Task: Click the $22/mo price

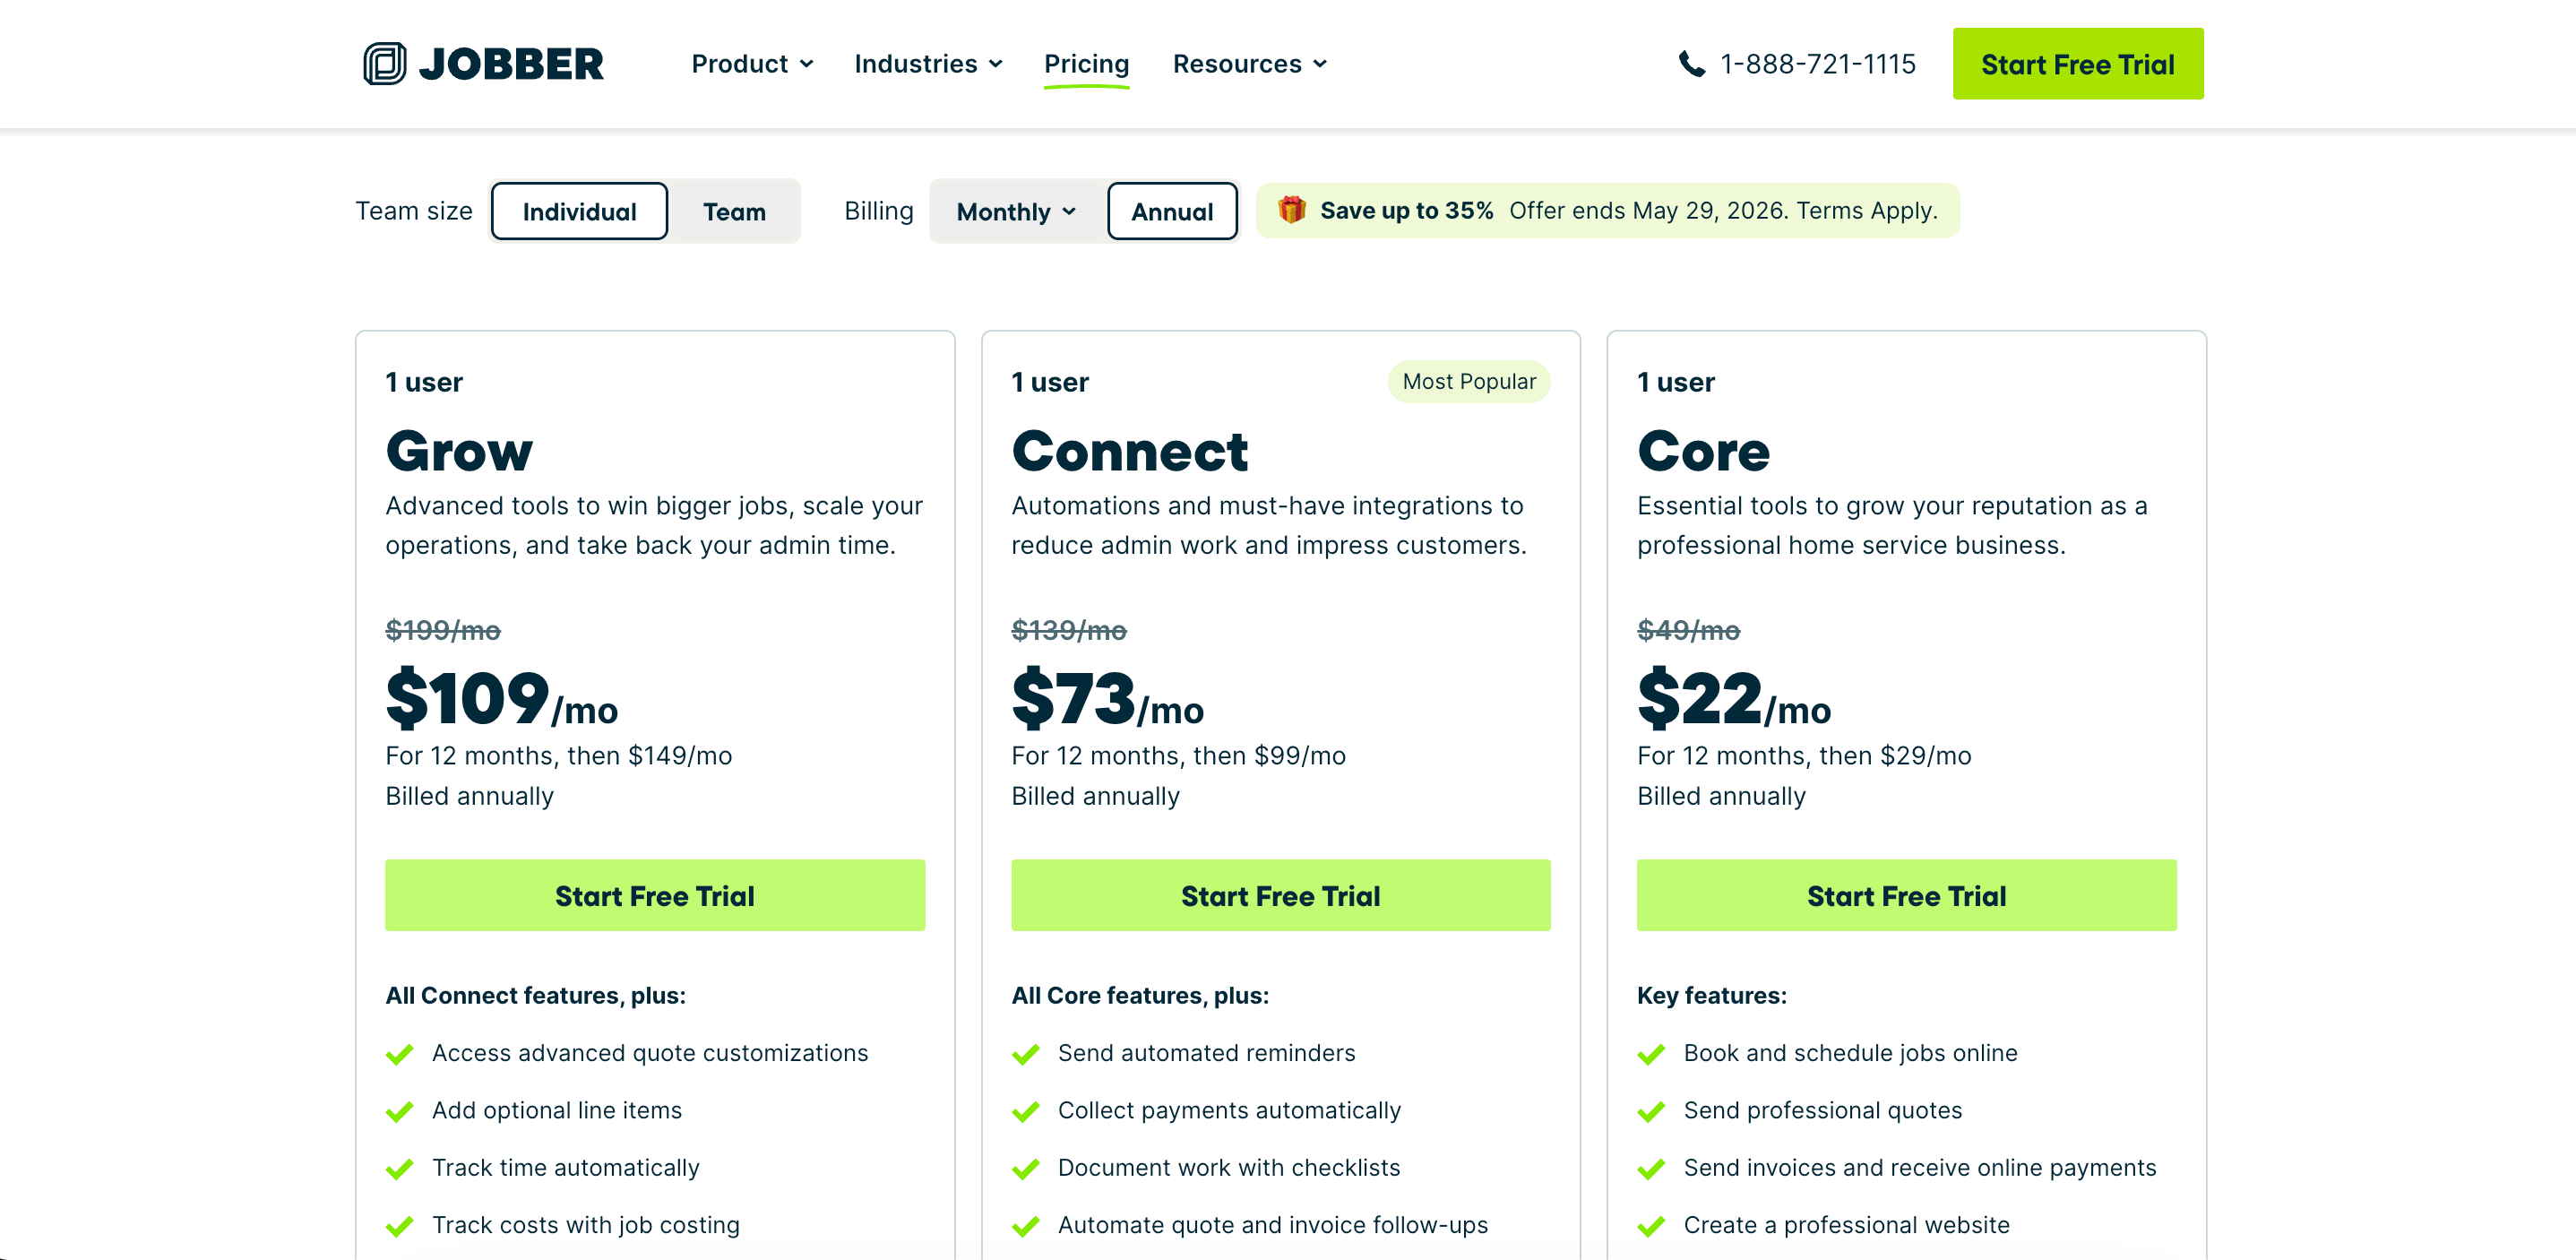Action: (x=1734, y=698)
